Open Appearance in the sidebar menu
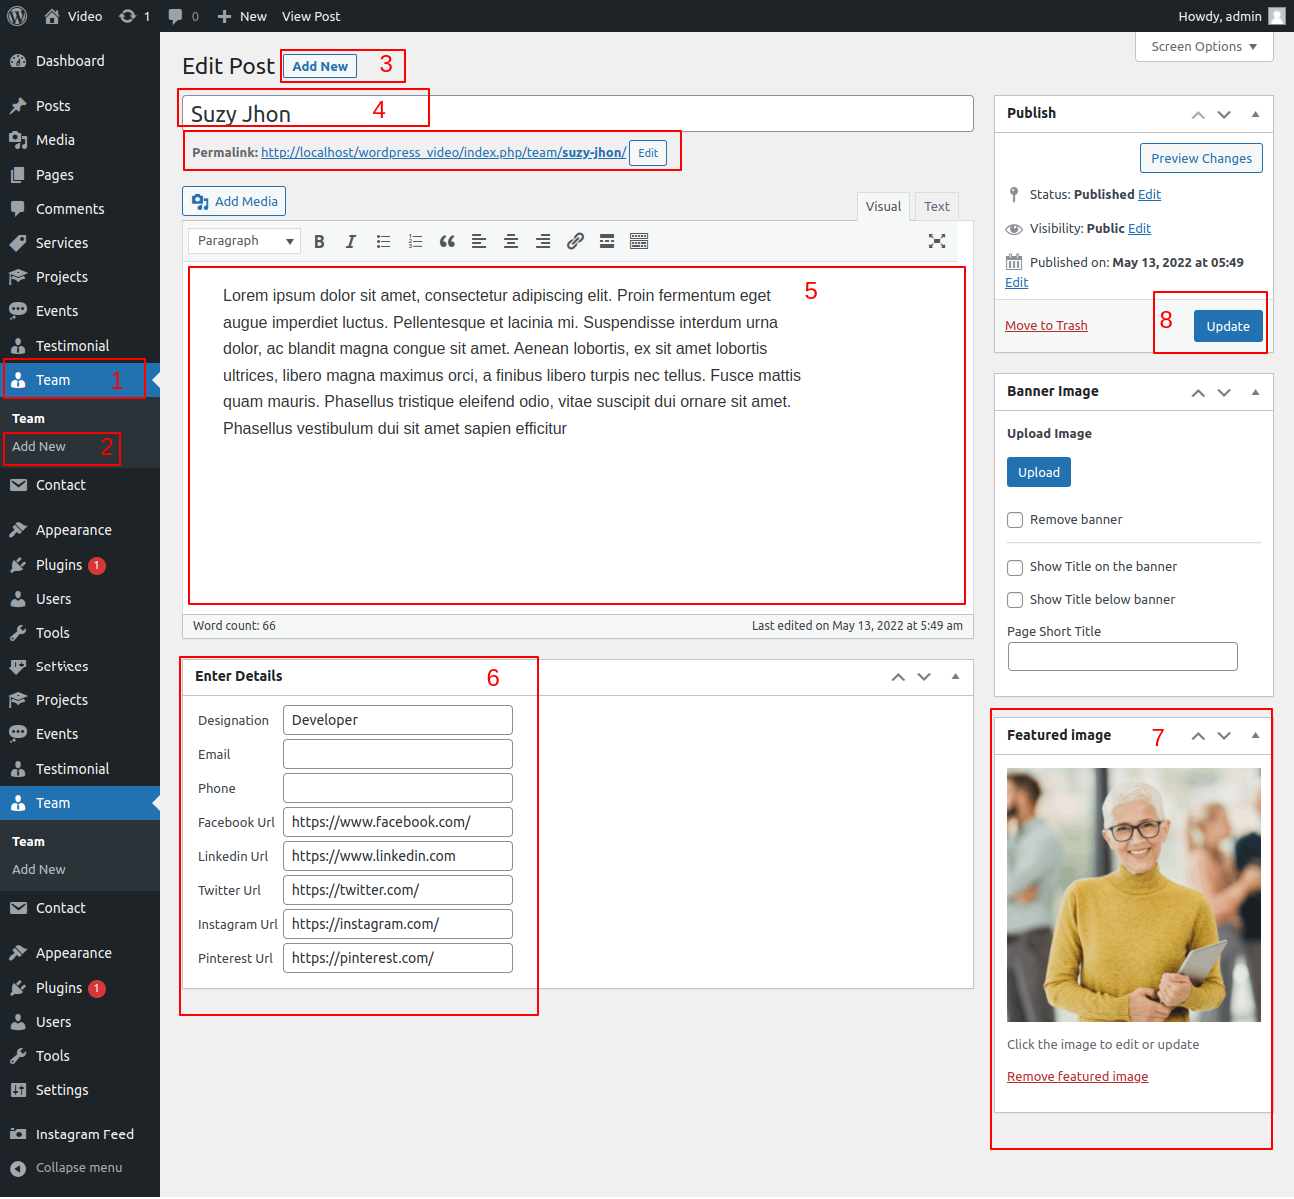The height and width of the screenshot is (1199, 1294). 73,530
